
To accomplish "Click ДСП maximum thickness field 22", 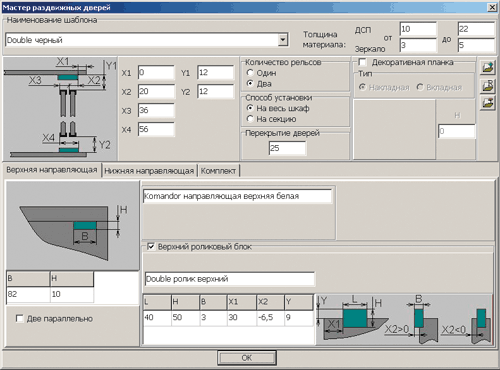I will [476, 29].
